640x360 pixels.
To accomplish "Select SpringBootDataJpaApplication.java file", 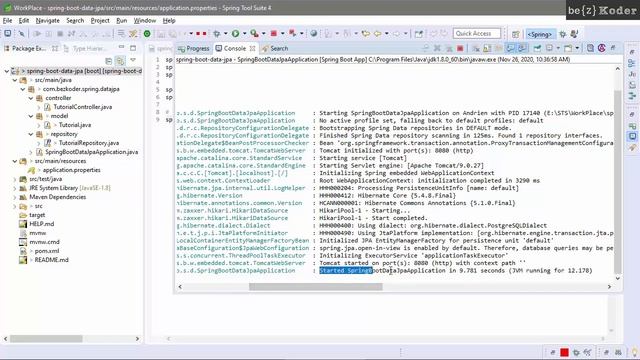I will click(x=91, y=152).
